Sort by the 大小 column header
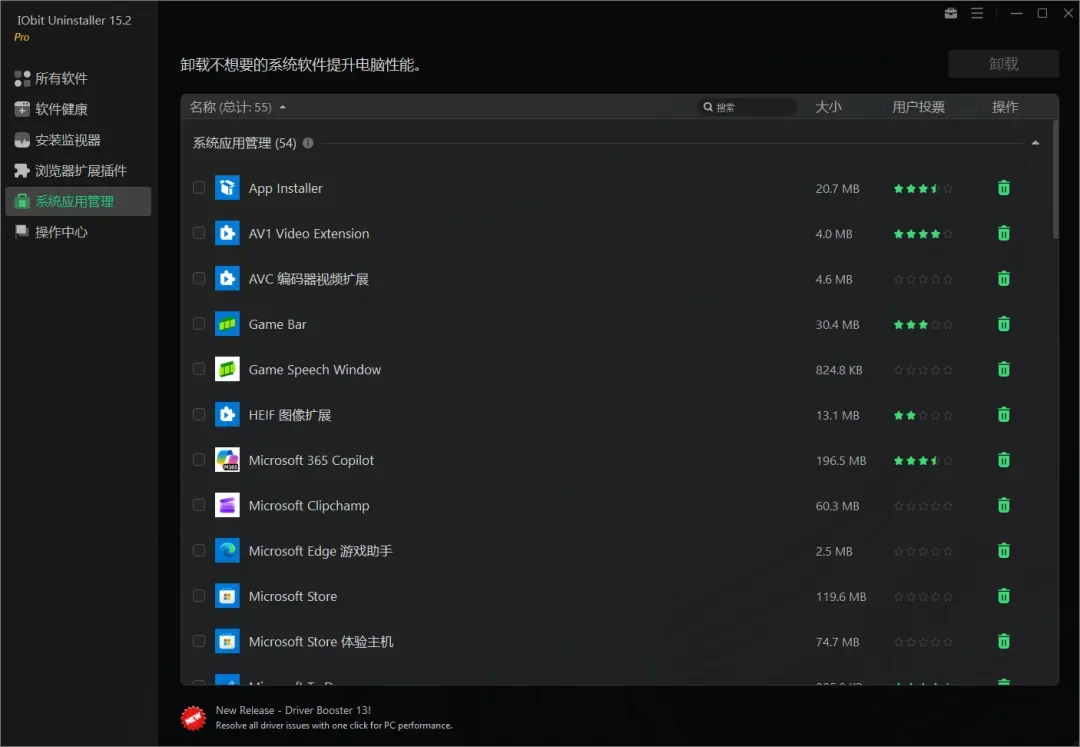This screenshot has width=1080, height=747. pyautogui.click(x=829, y=107)
